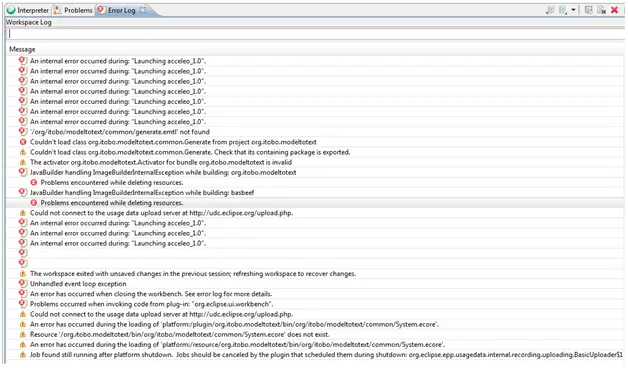Click warning icon of 'Job found still running' row
Image resolution: width=628 pixels, height=368 pixels.
point(23,355)
